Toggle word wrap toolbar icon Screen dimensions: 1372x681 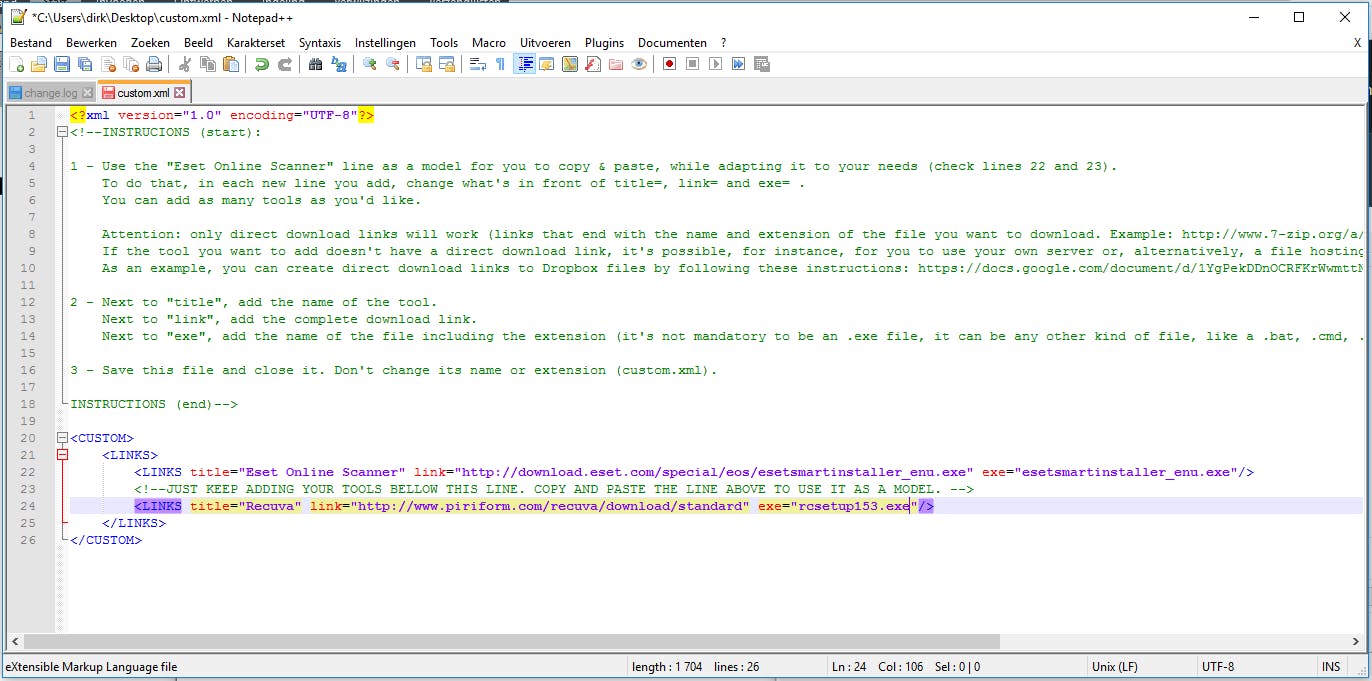point(478,64)
